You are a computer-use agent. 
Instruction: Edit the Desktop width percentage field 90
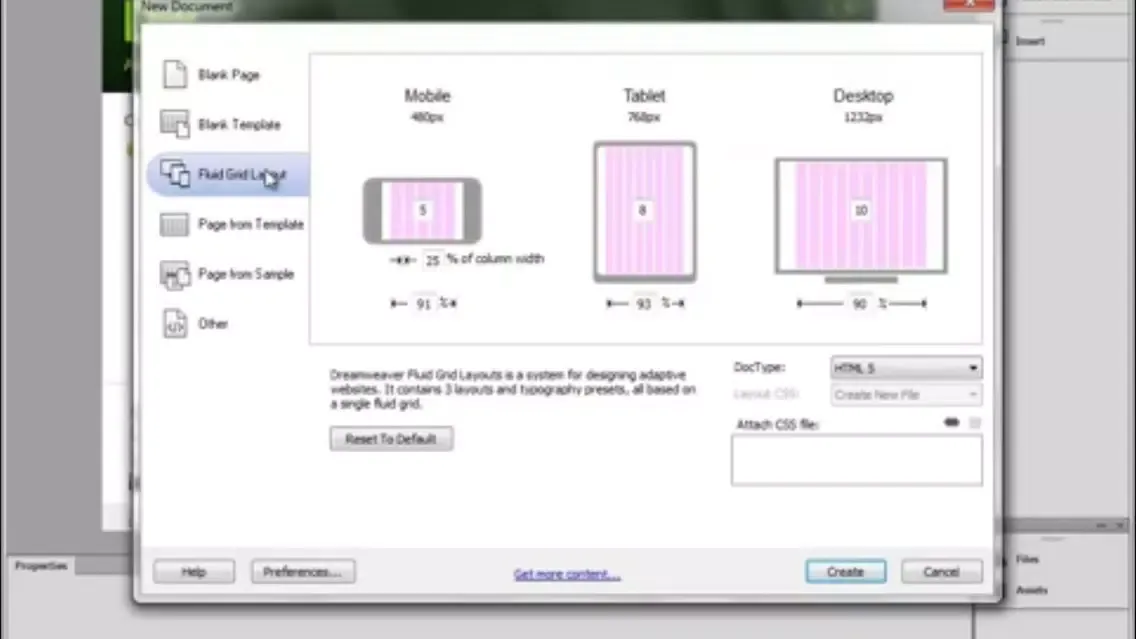[859, 304]
